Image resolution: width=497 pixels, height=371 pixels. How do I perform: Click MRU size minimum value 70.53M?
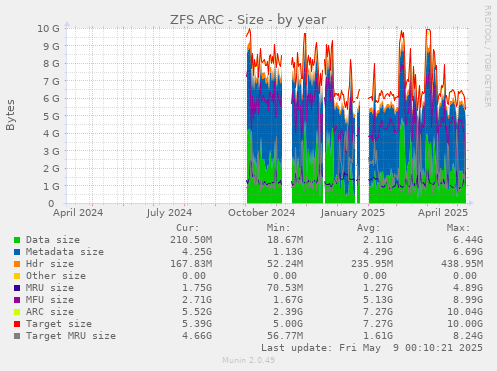point(285,288)
